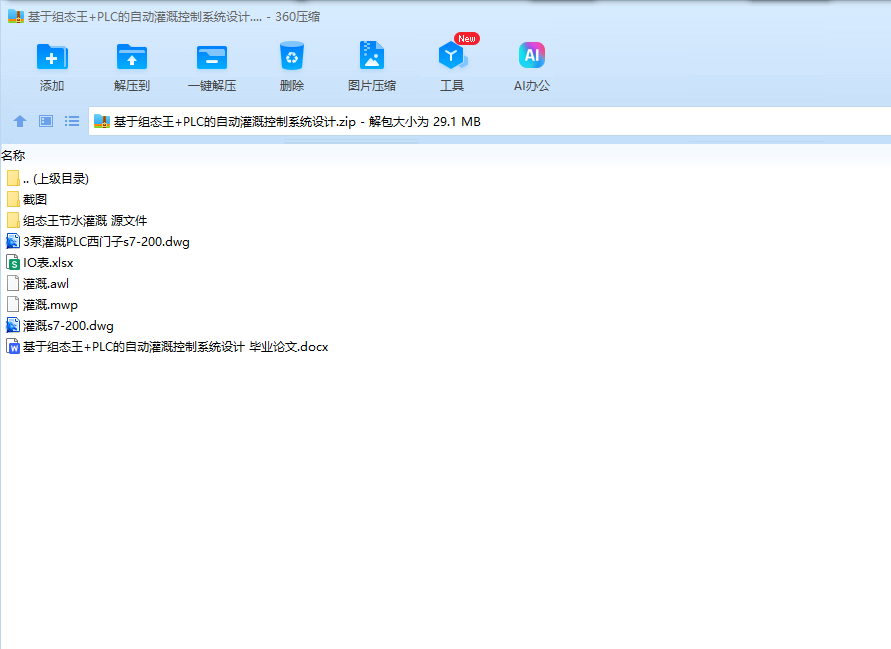Screen dimensions: 891x649
Task: Open the 图片压缩 image compression tool
Action: coord(372,56)
